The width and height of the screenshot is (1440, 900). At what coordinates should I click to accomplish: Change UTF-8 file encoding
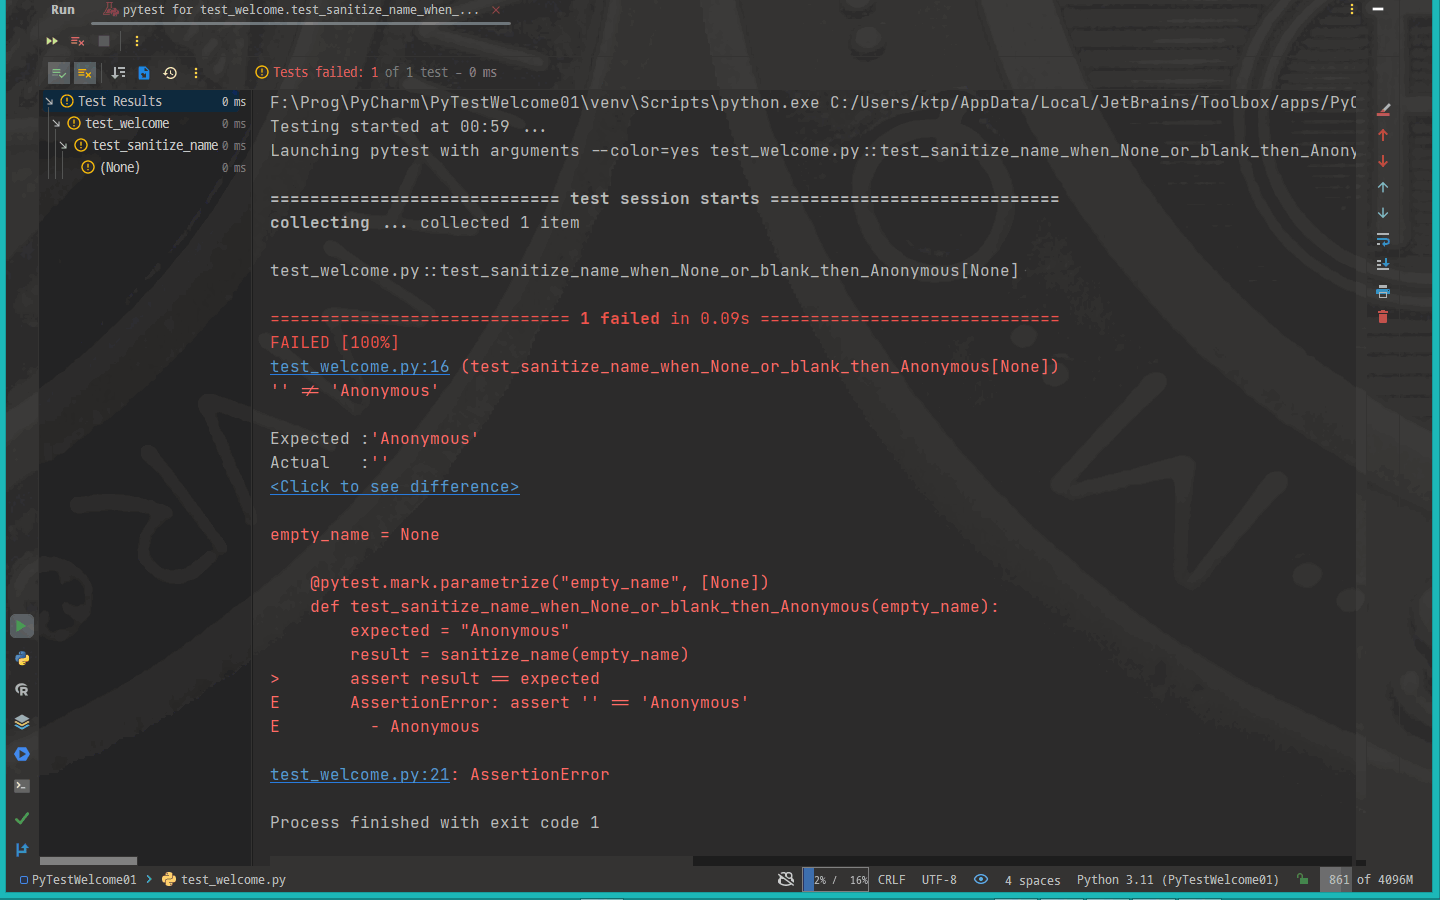coord(939,880)
